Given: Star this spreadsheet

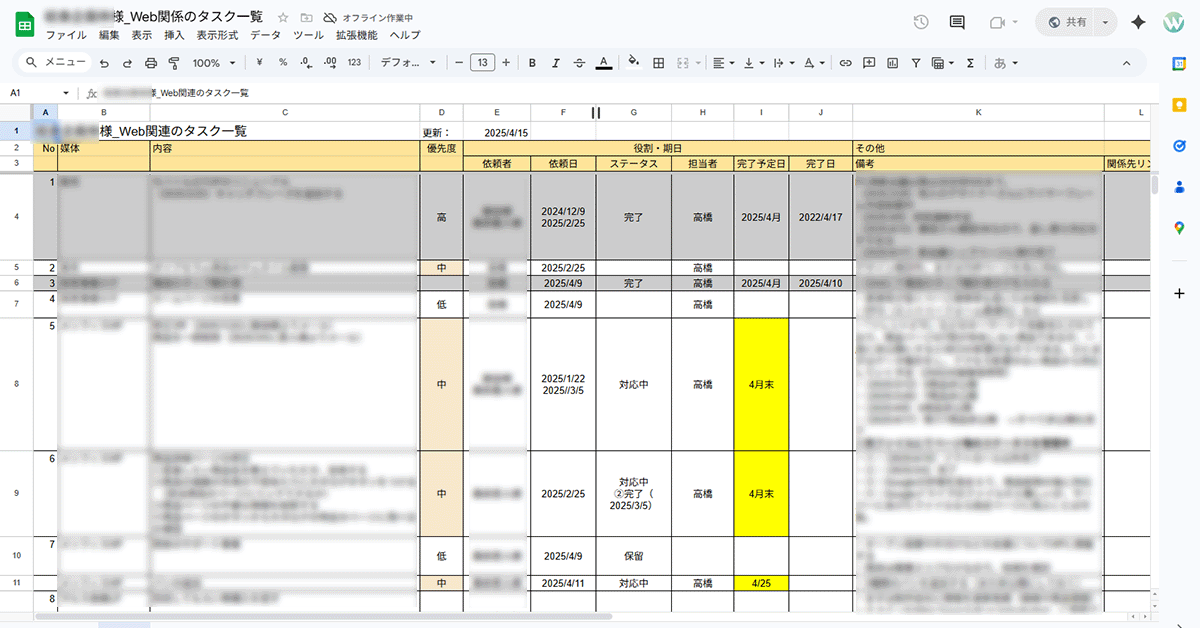Looking at the screenshot, I should [x=283, y=18].
